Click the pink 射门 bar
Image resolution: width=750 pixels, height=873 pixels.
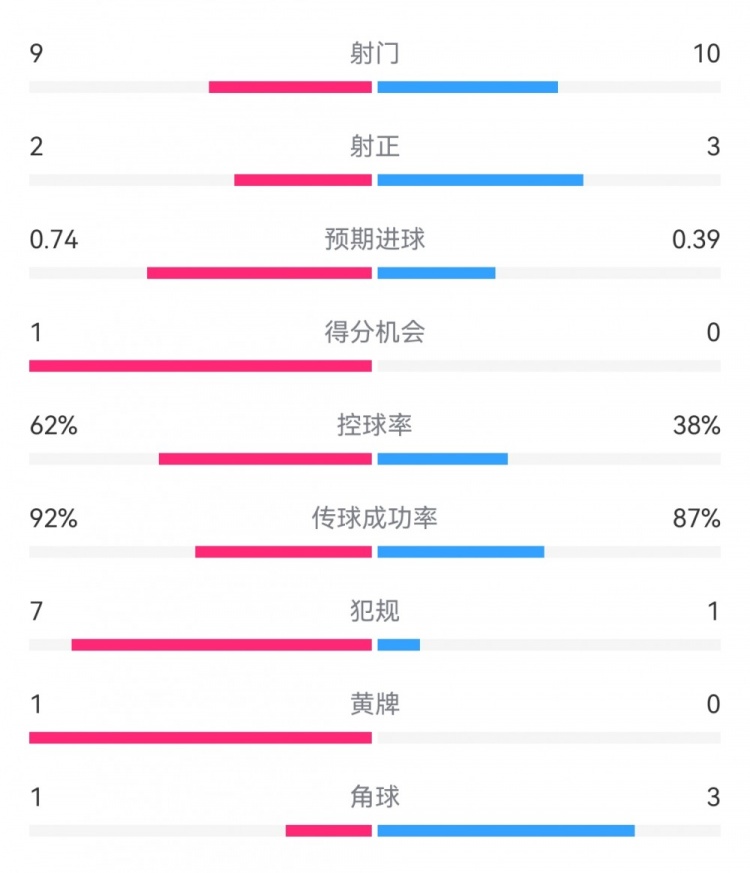[x=290, y=87]
